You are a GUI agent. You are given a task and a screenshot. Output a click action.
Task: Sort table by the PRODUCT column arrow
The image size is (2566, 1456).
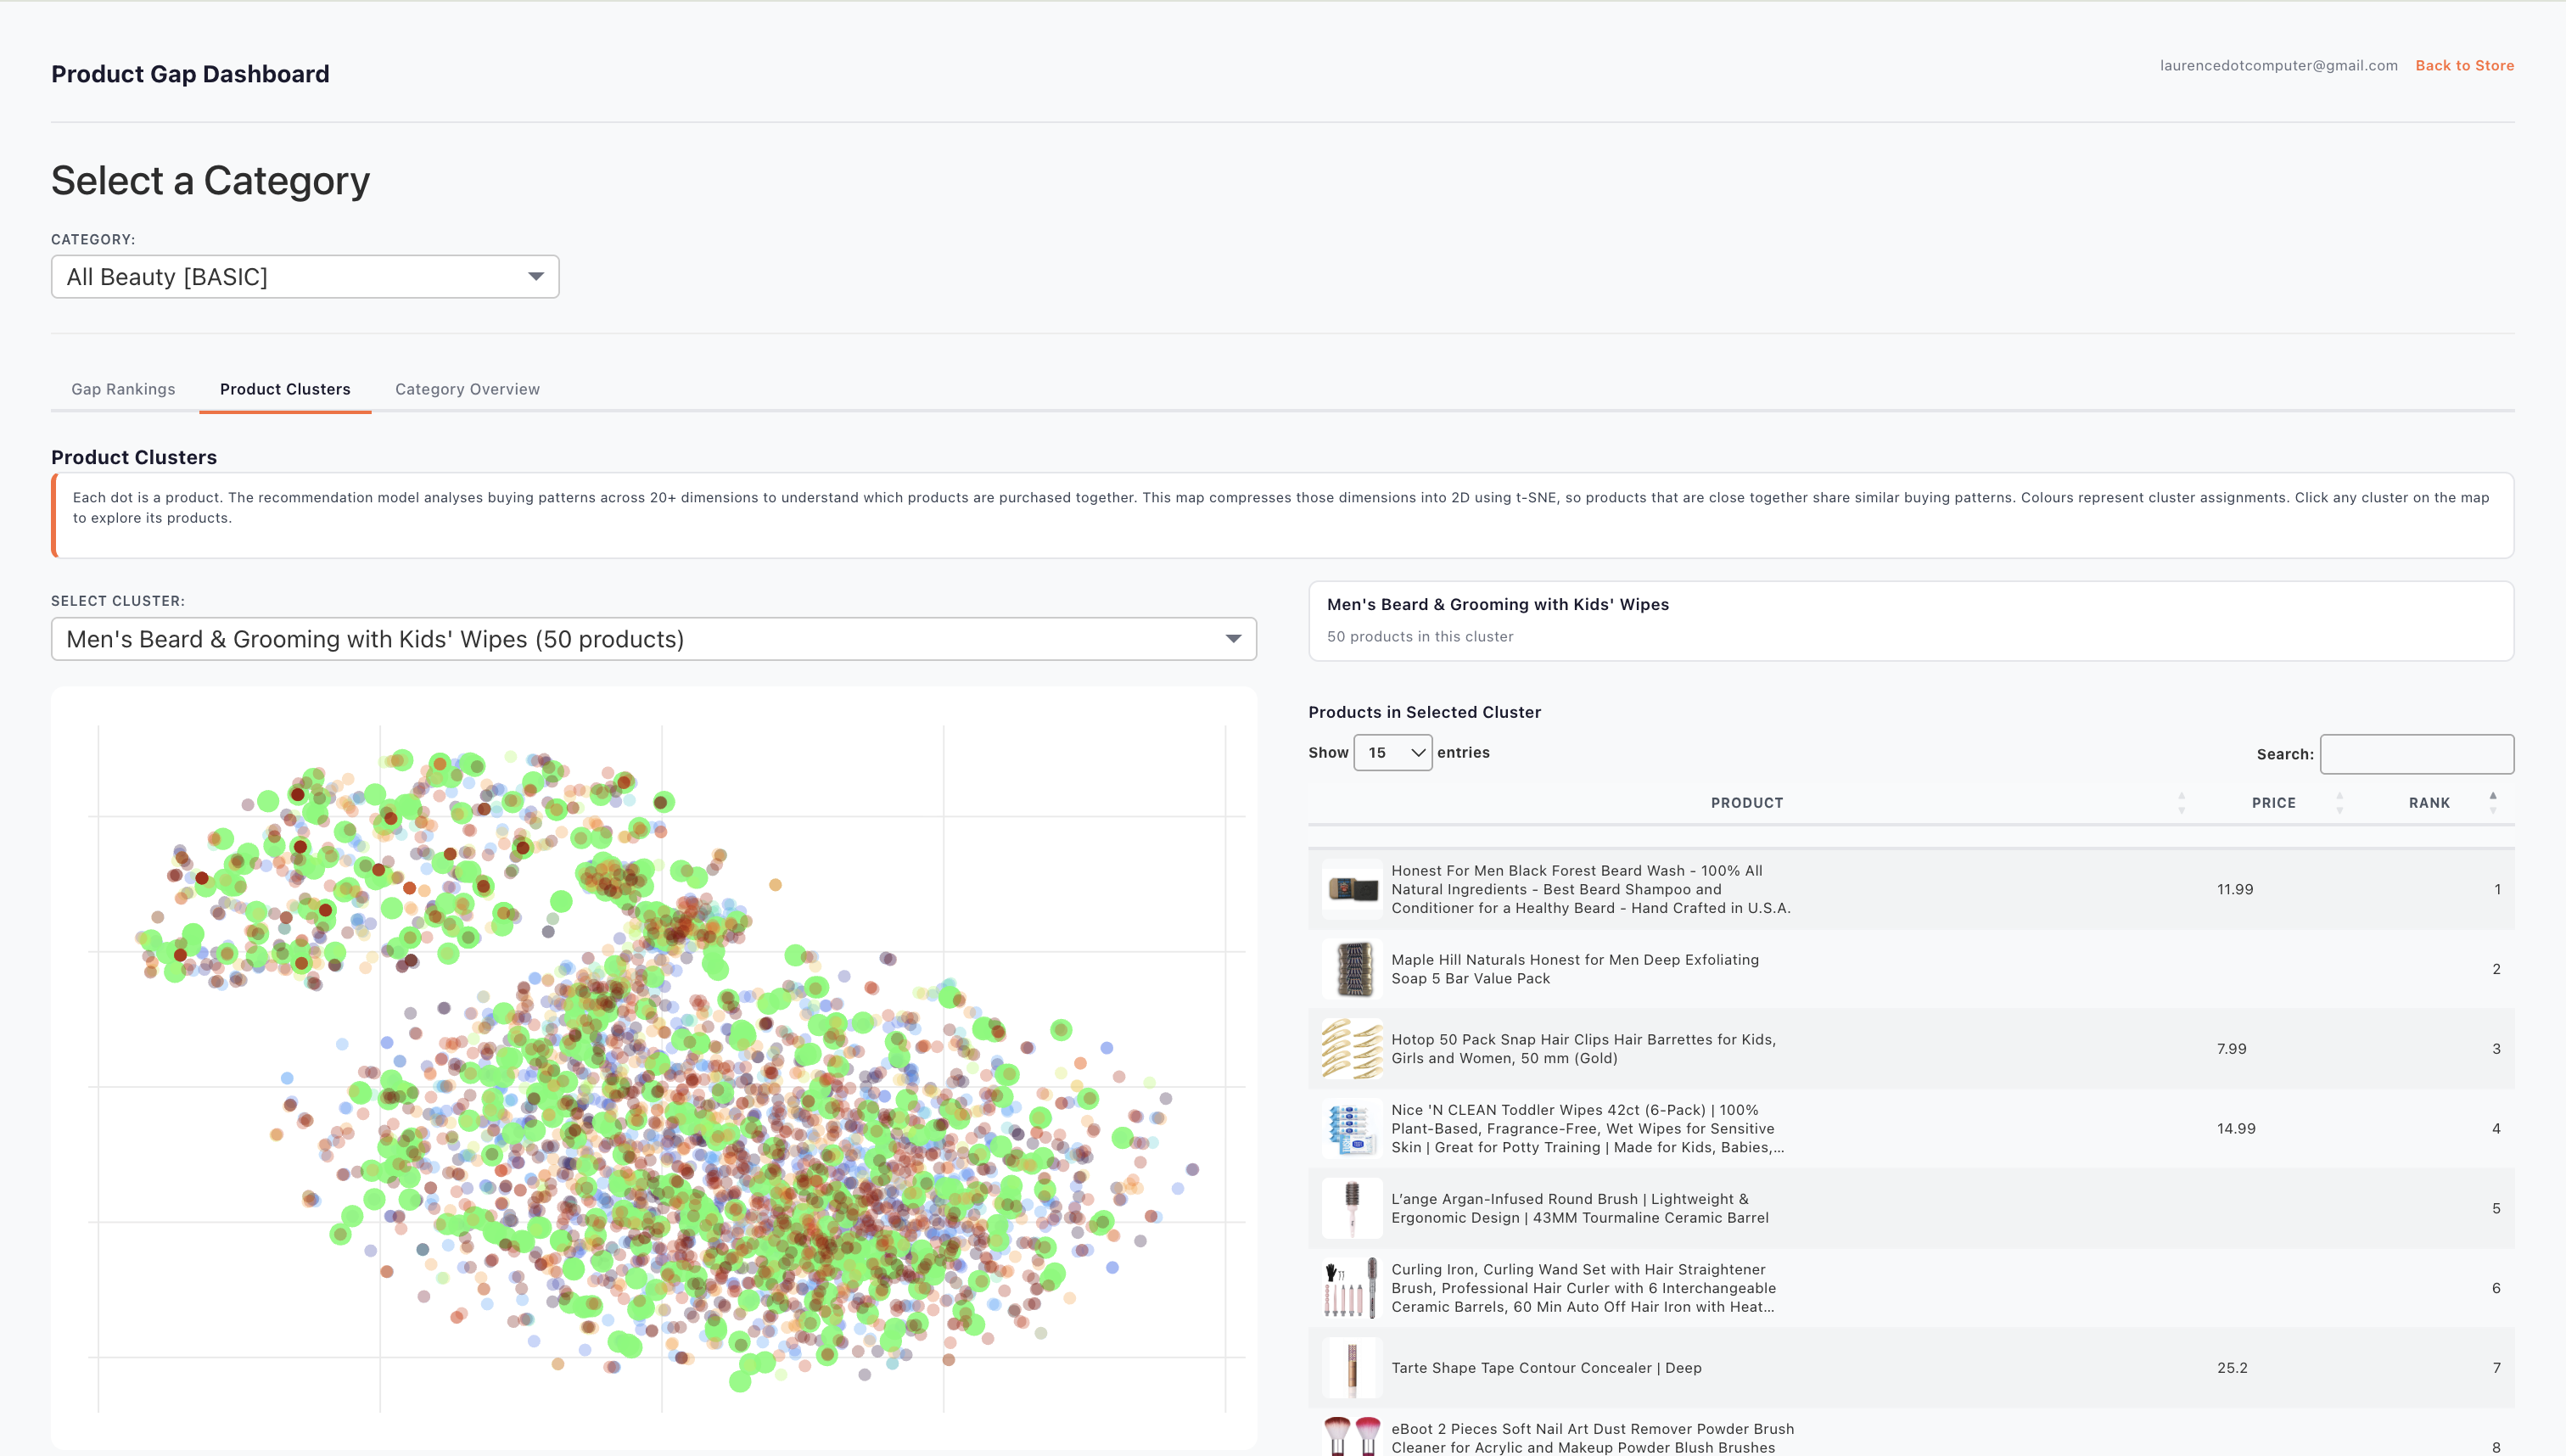(2180, 802)
